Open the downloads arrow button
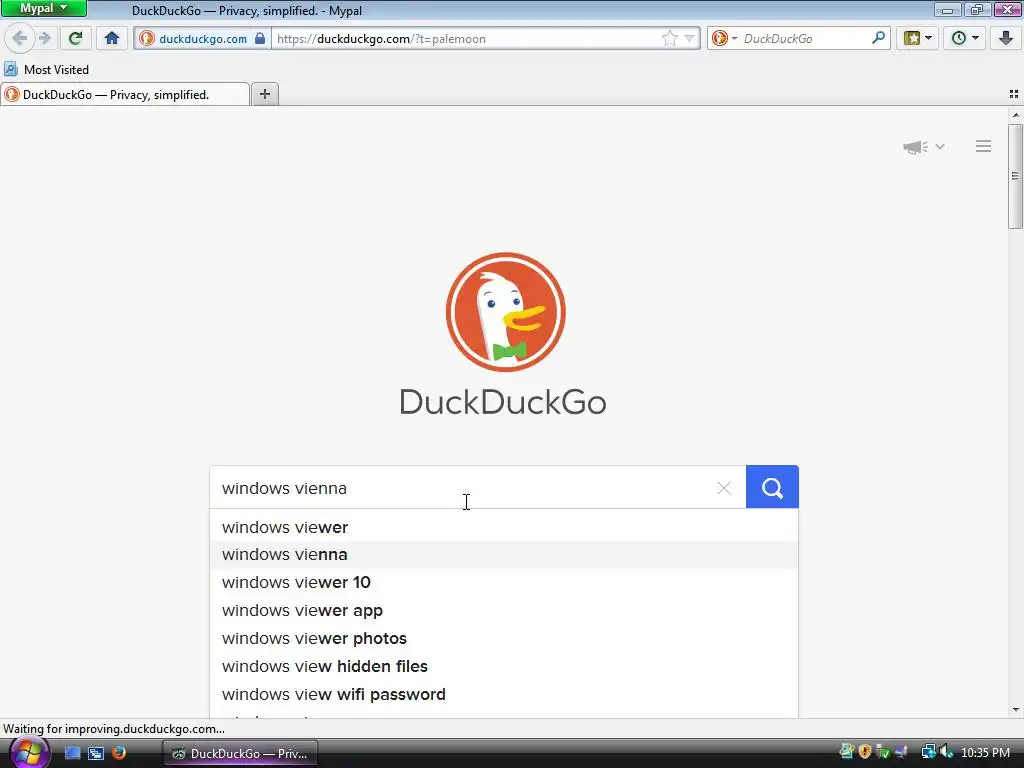1024x768 pixels. point(1006,38)
